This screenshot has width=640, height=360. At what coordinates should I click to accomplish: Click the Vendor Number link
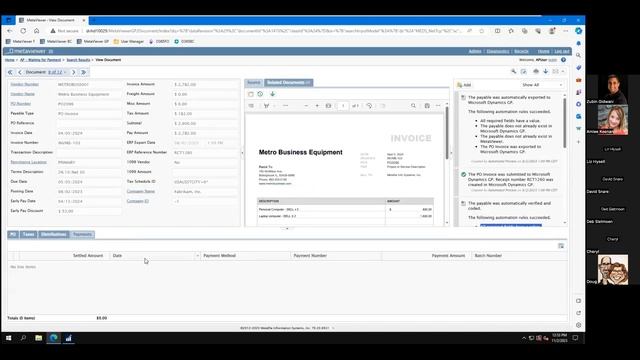point(24,84)
